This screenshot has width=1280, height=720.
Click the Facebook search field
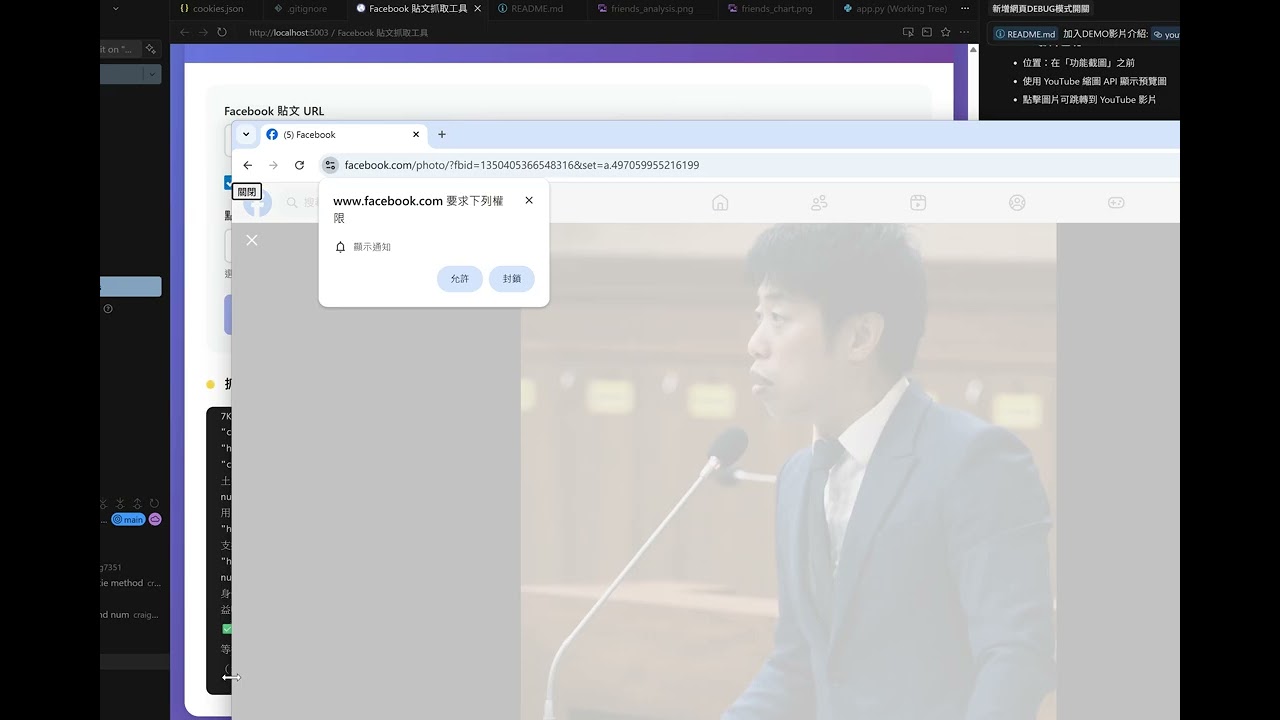coord(300,202)
